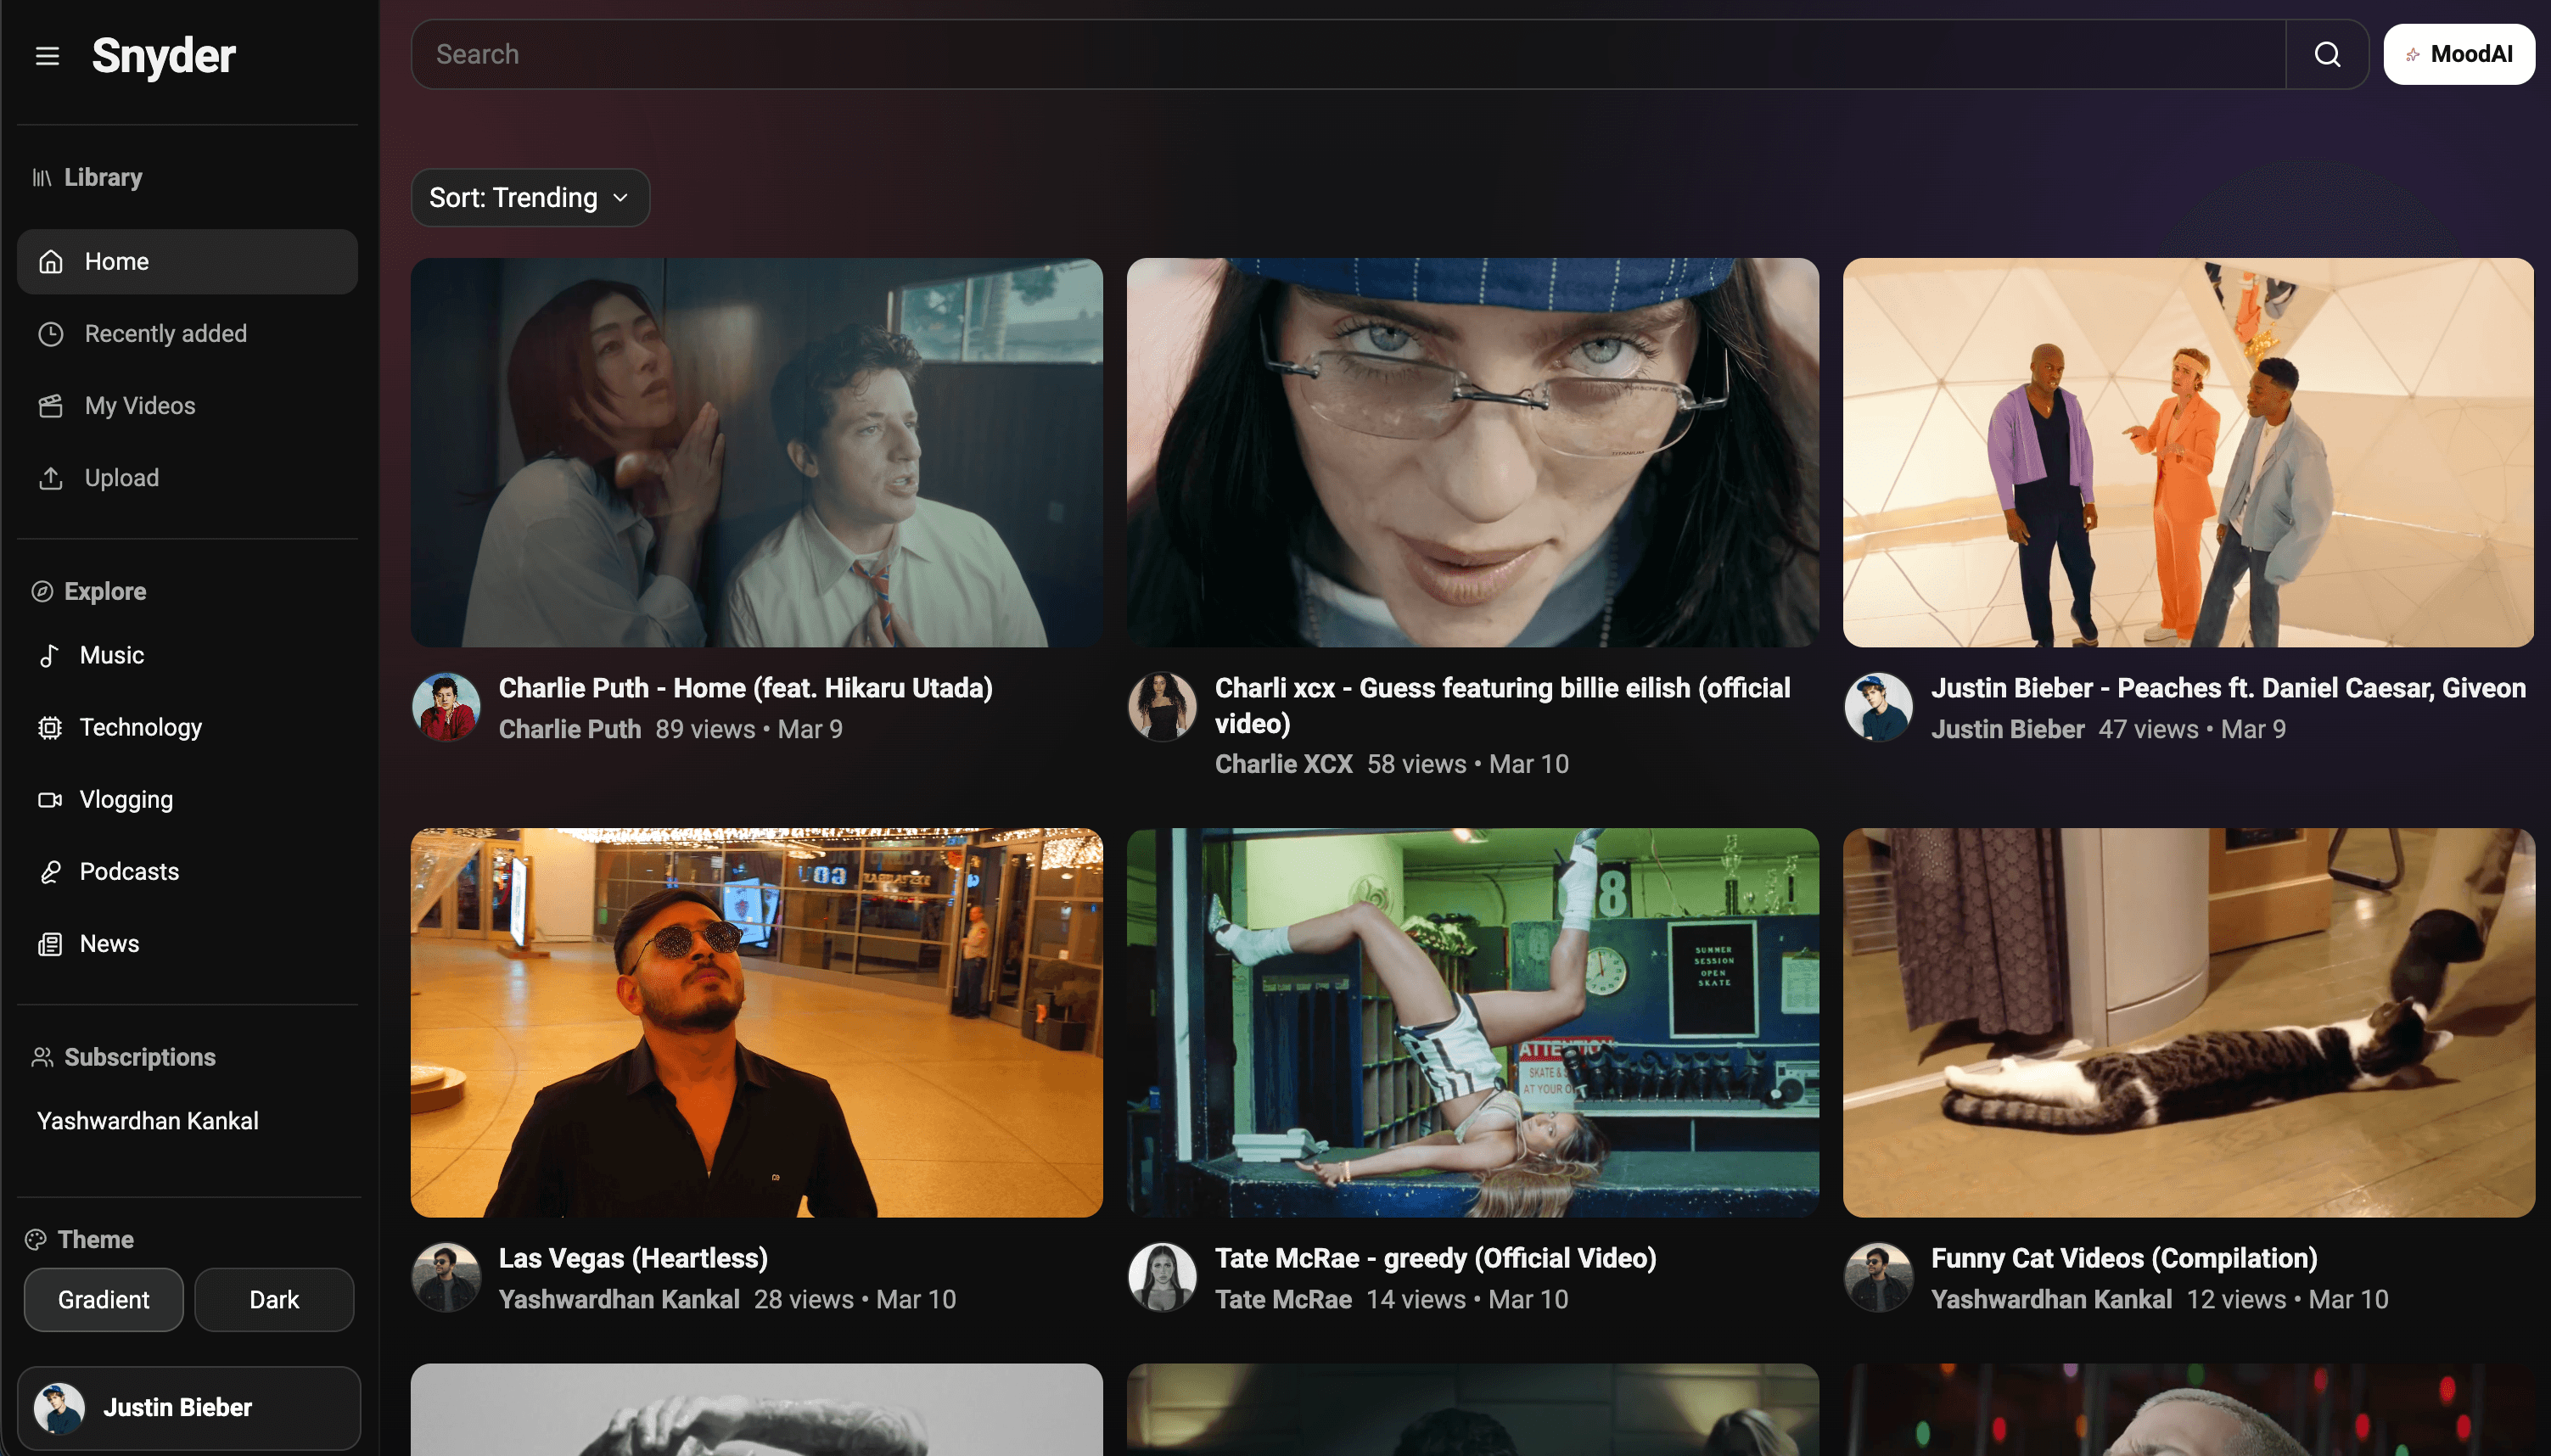Click the Podcasts microphone icon
This screenshot has height=1456, width=2551.
[x=49, y=872]
